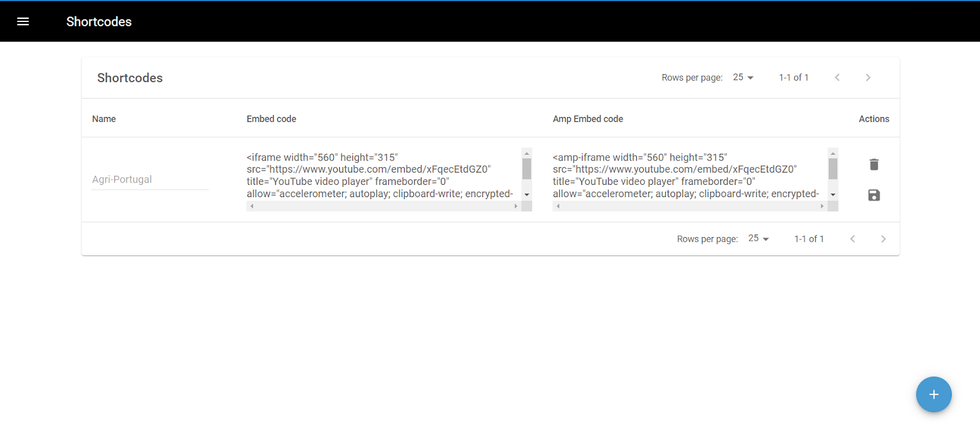This screenshot has width=980, height=425.
Task: Go to previous page in bottom pagination
Action: tap(852, 239)
